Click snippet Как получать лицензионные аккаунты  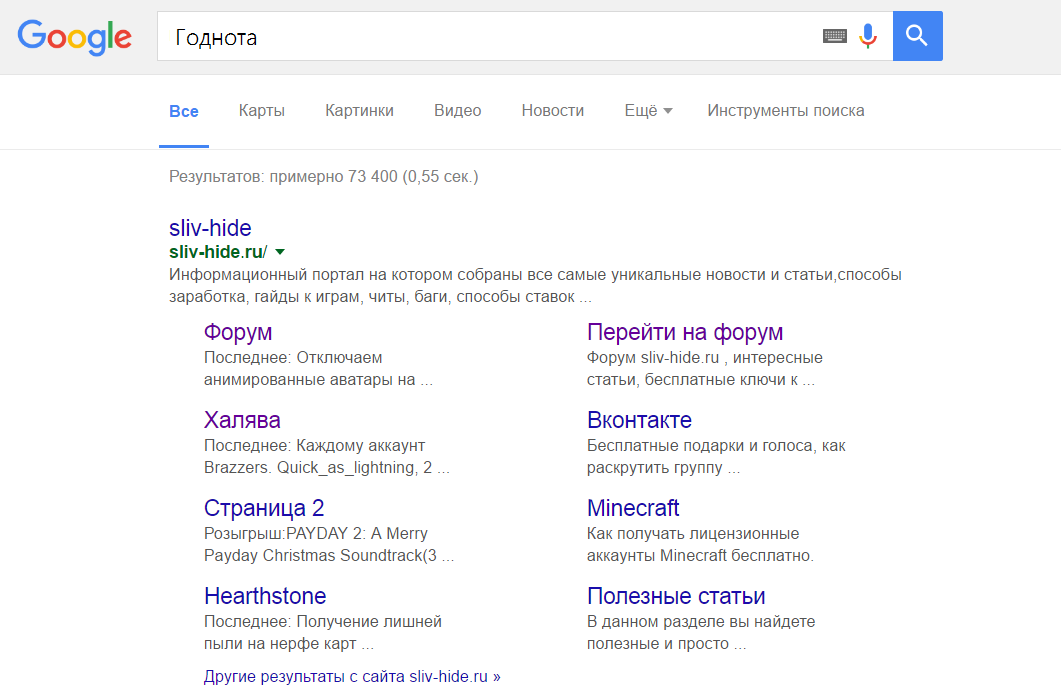pyautogui.click(x=700, y=545)
